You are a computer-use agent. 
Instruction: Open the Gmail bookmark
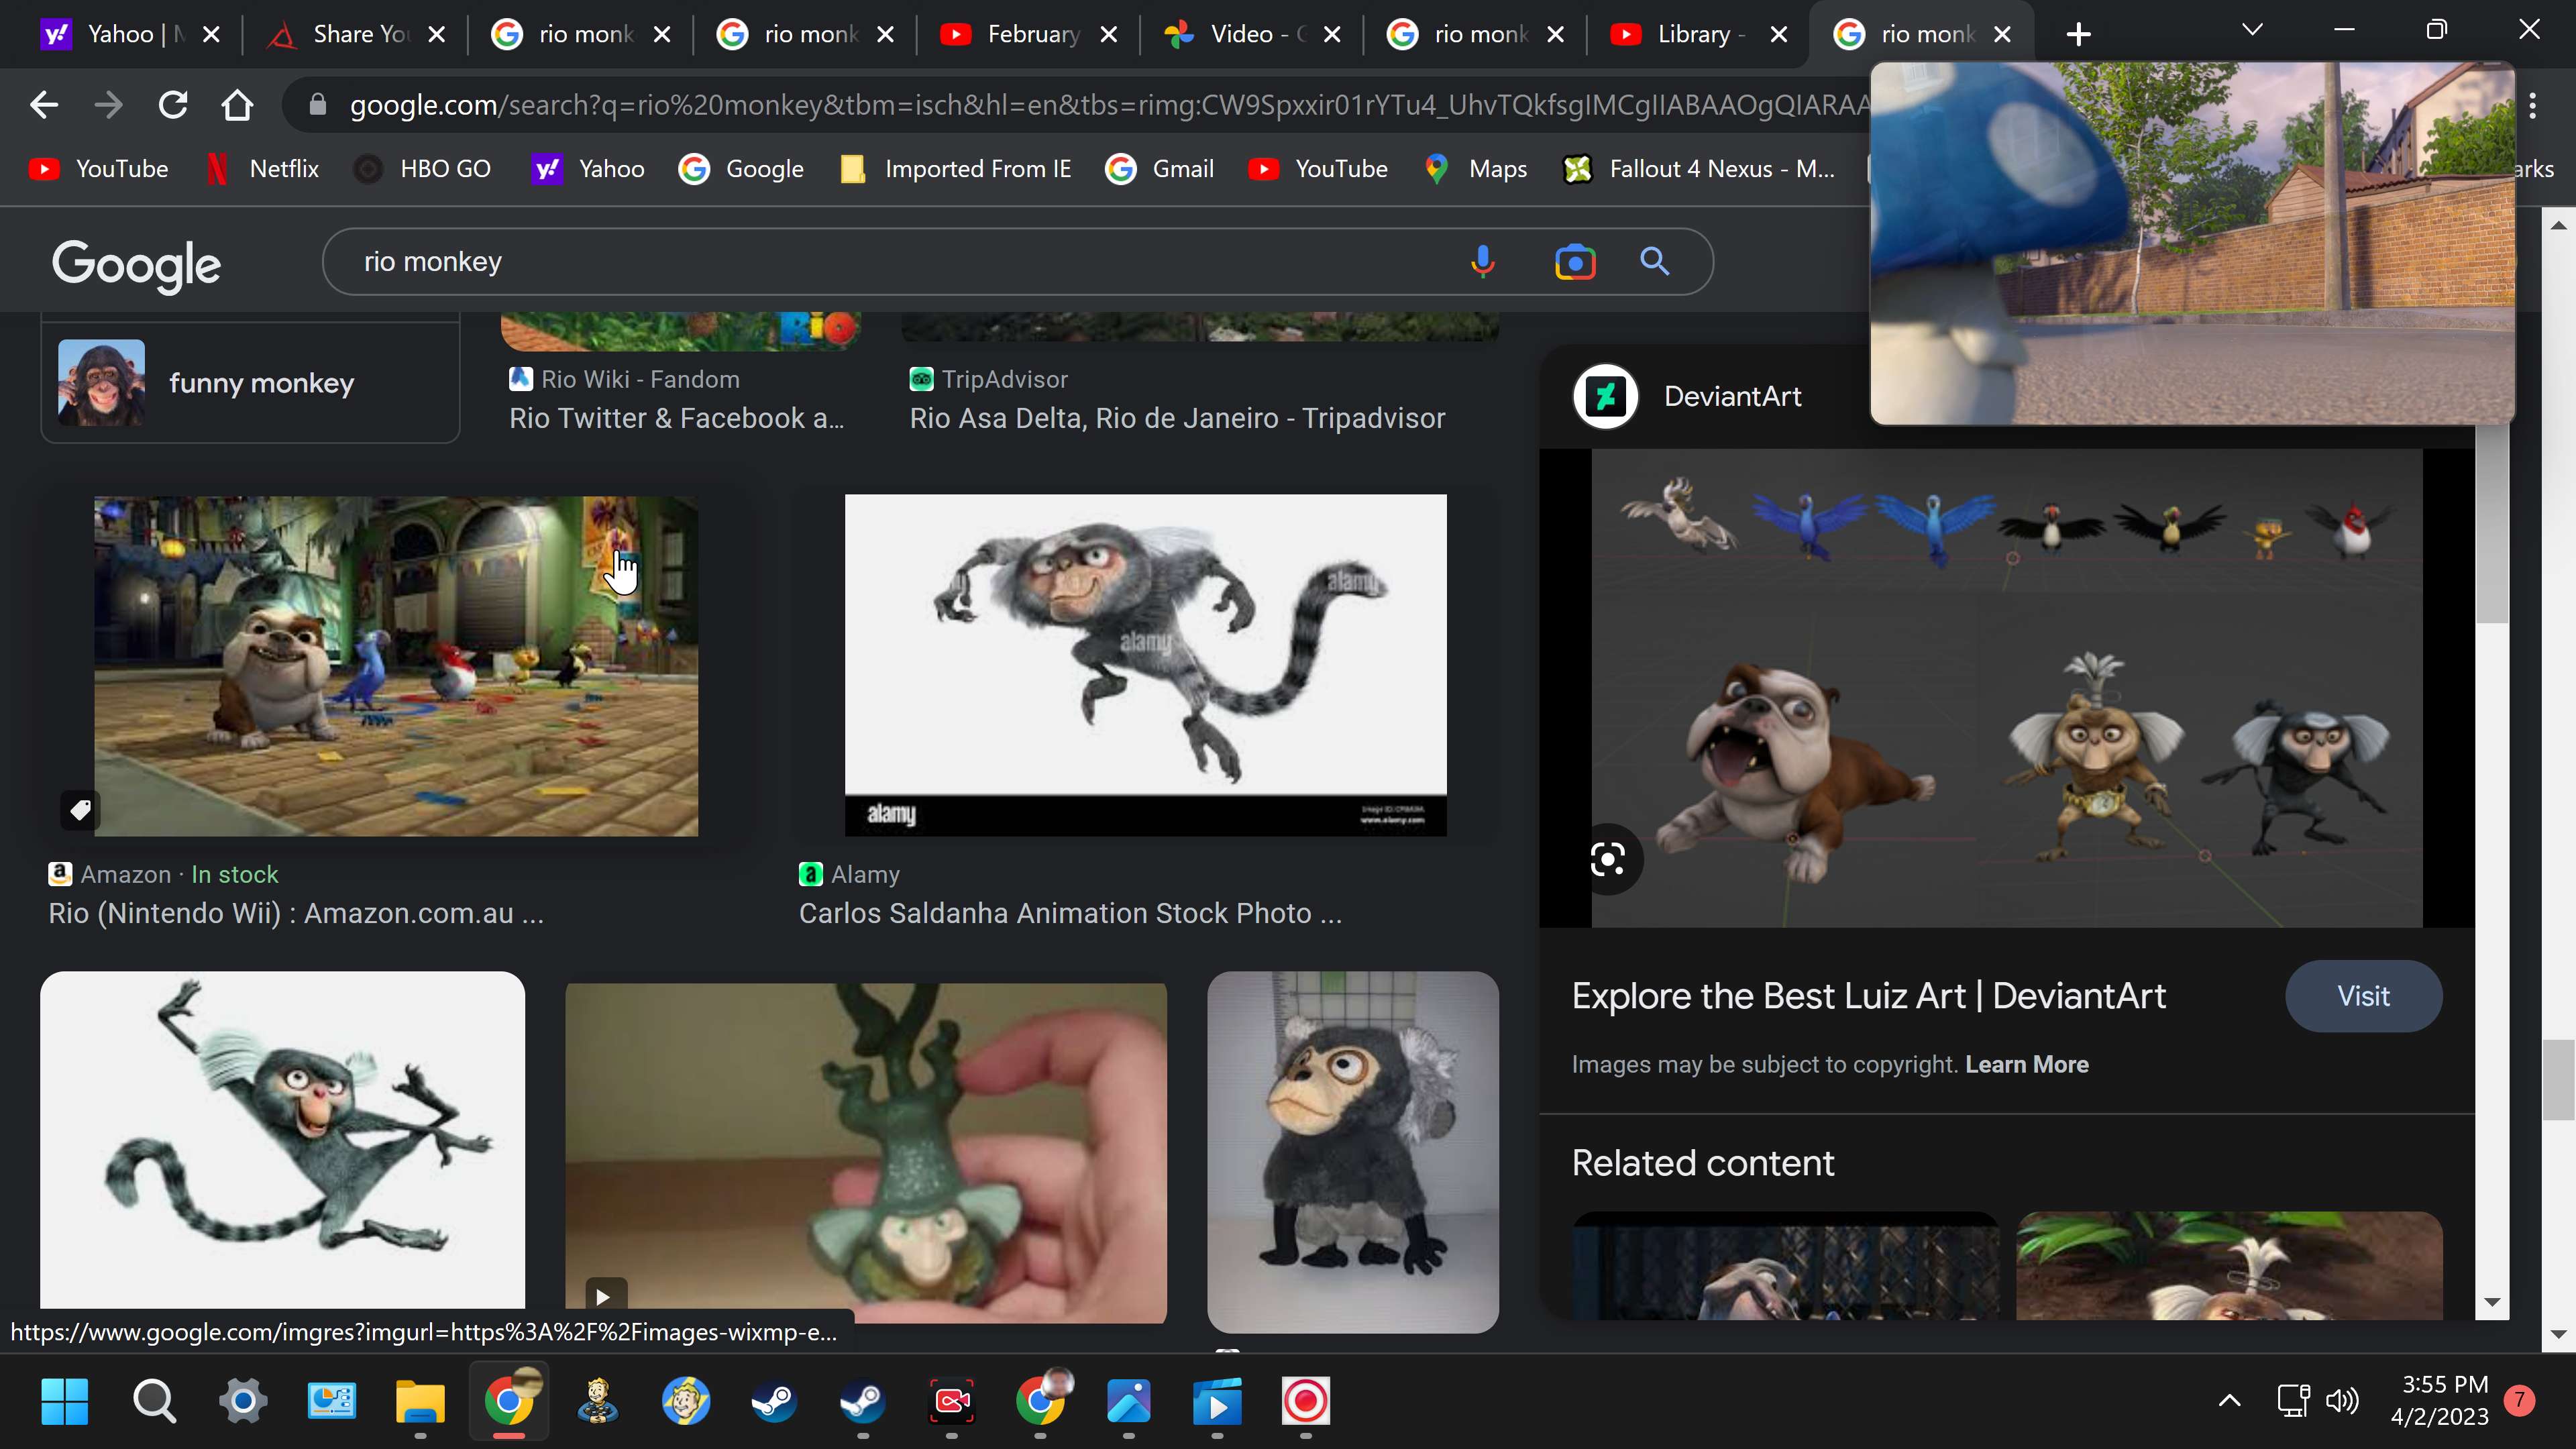tap(1160, 169)
